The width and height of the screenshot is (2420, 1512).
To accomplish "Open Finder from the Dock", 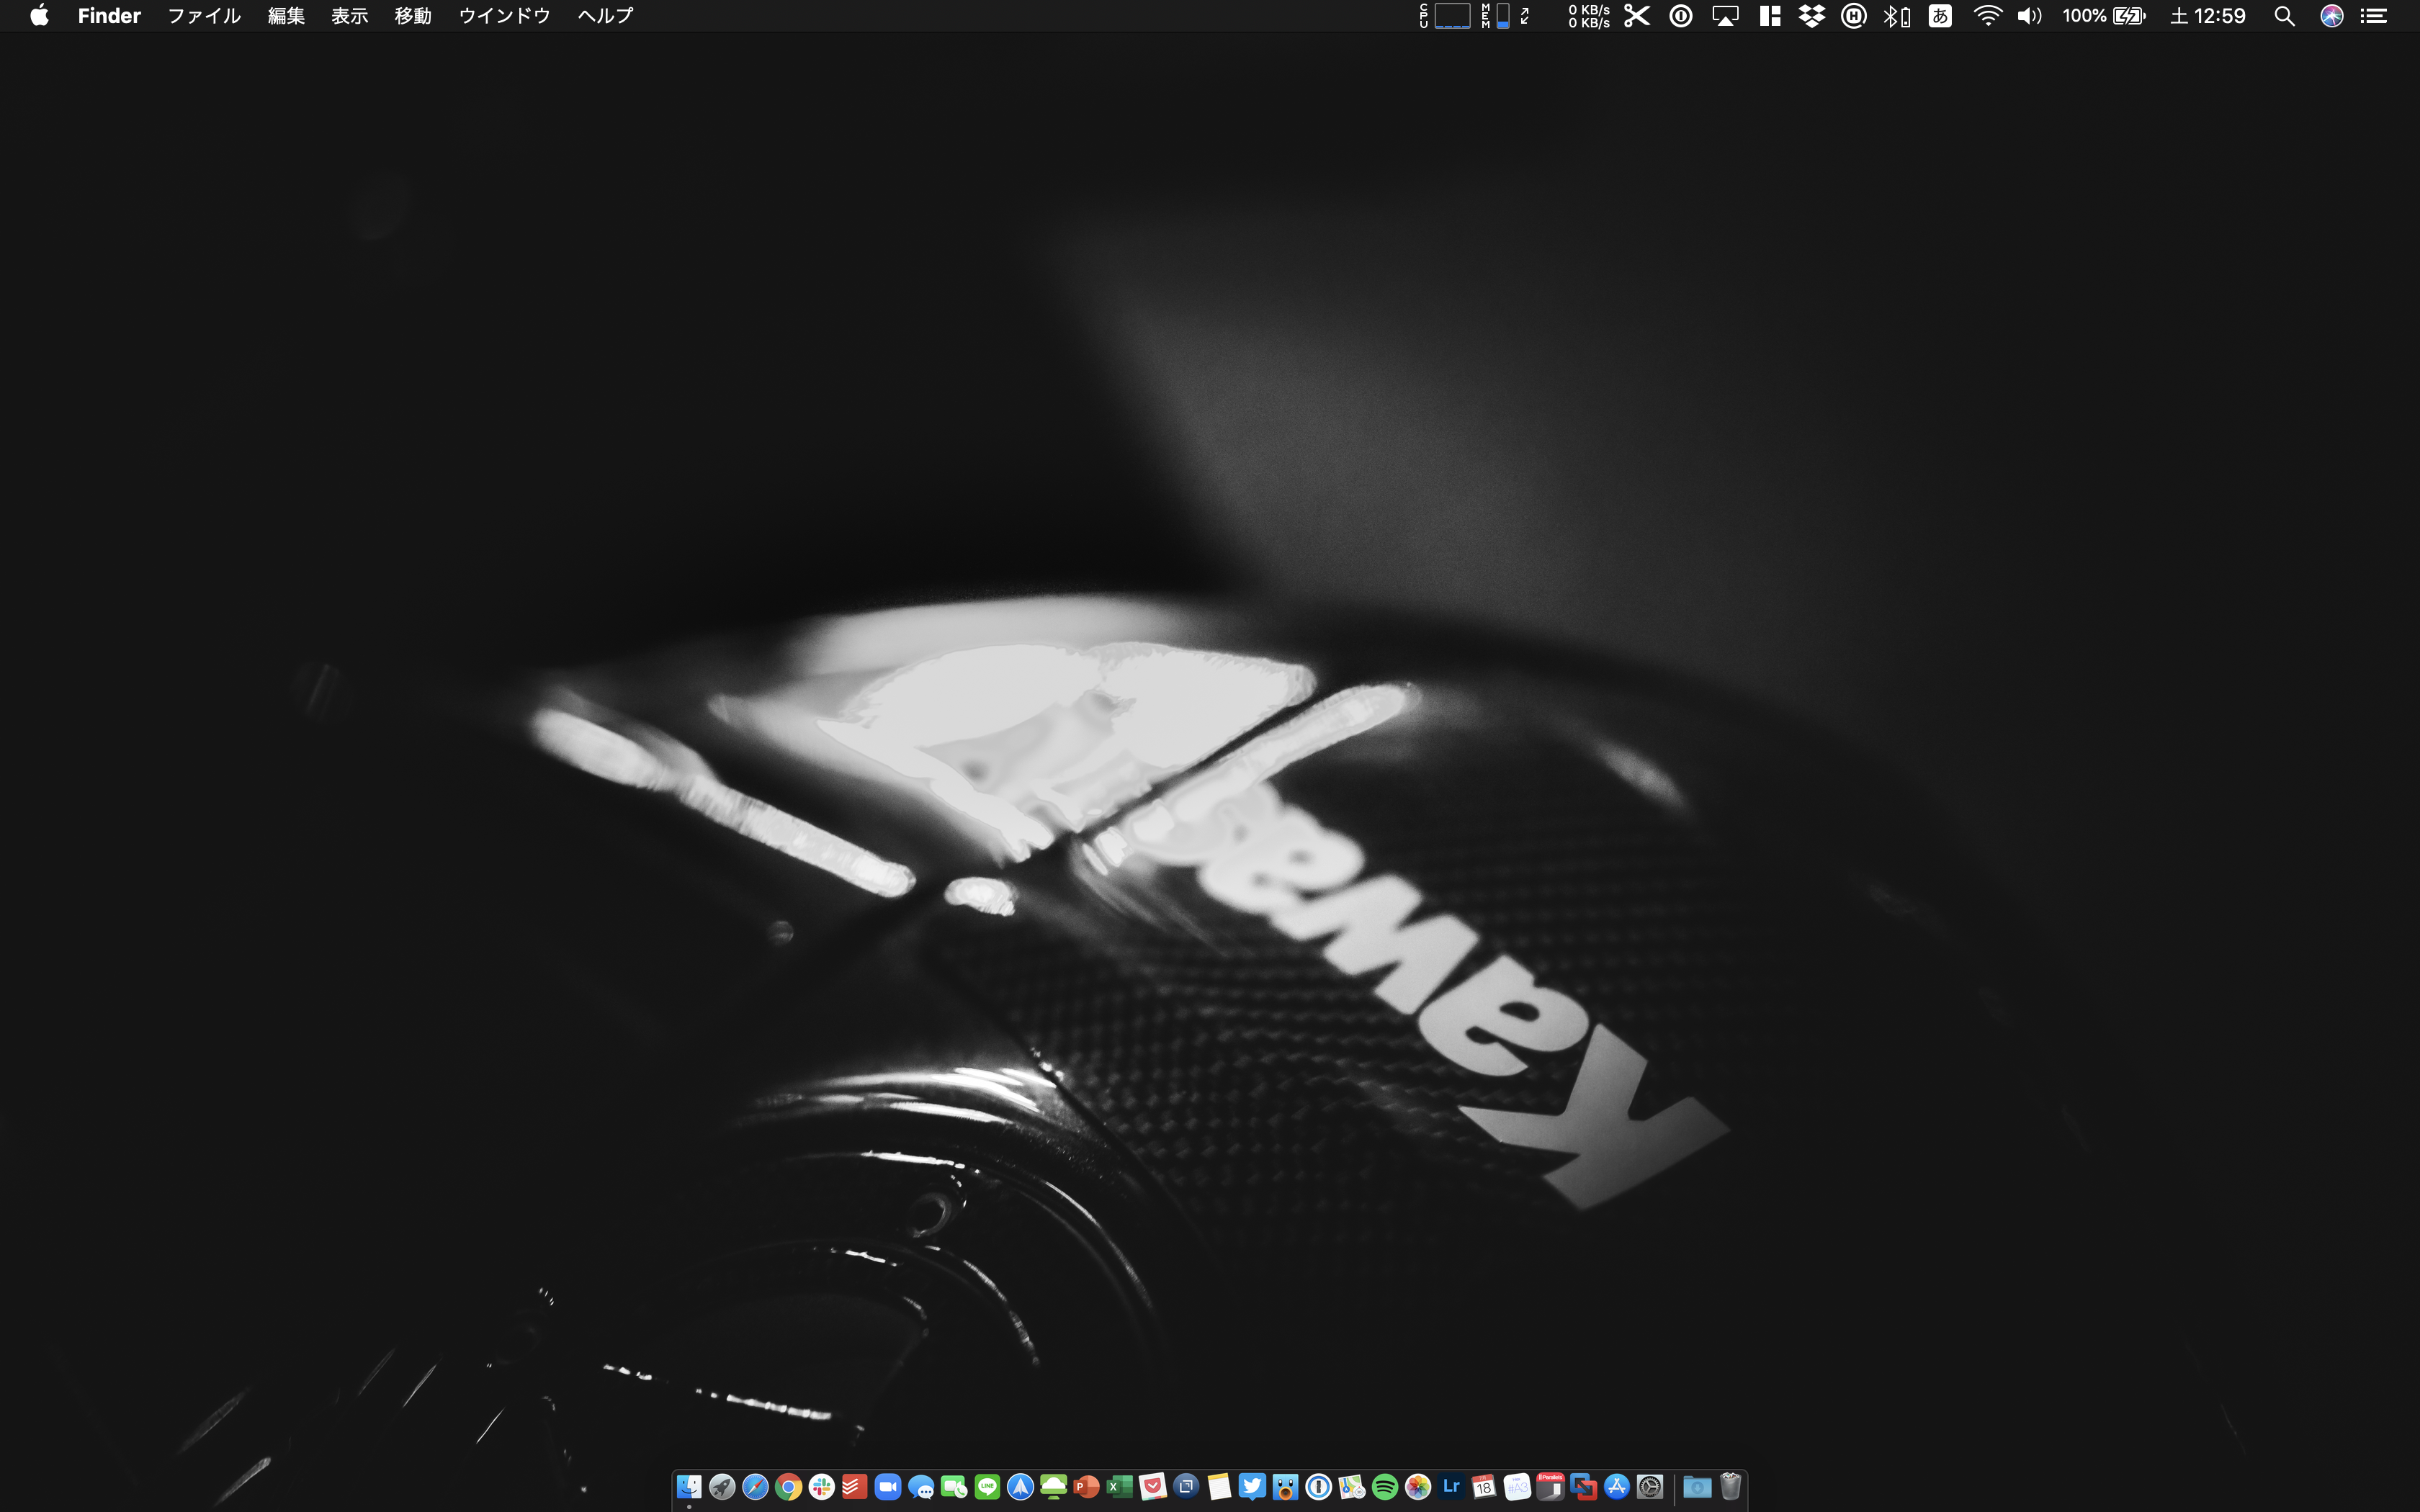I will click(x=689, y=1487).
